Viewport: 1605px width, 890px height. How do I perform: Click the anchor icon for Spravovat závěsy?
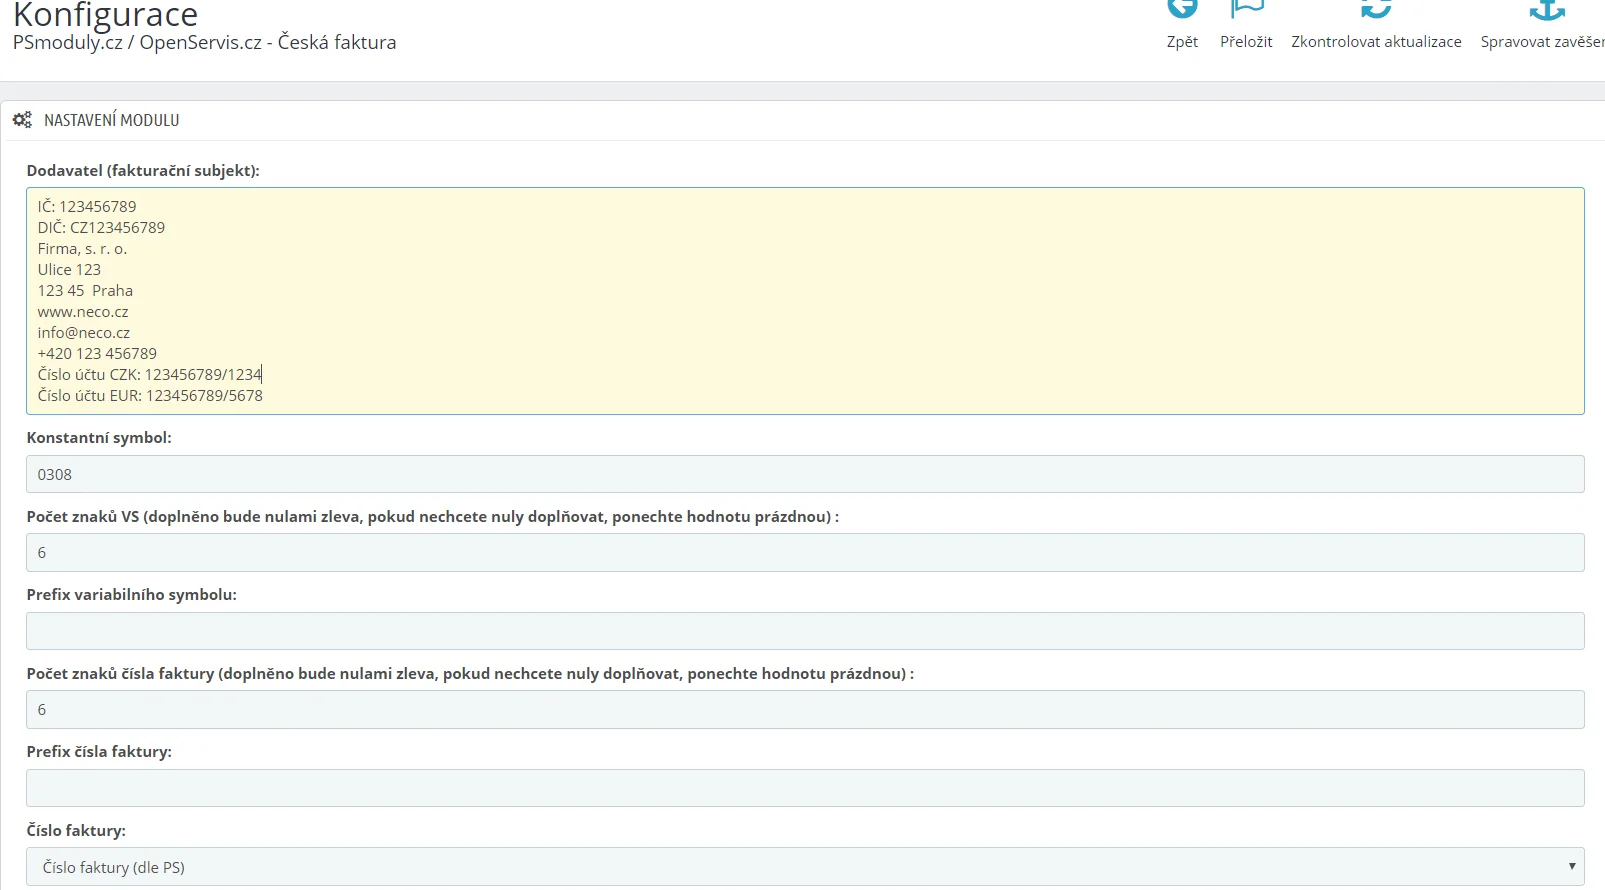coord(1546,10)
